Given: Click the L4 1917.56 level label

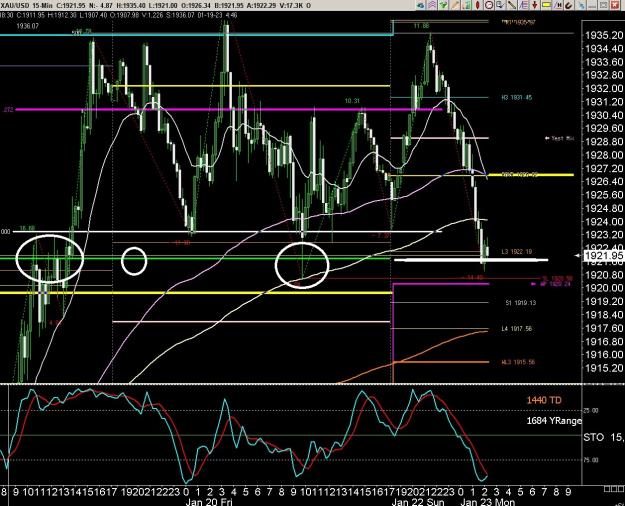Looking at the screenshot, I should (517, 329).
